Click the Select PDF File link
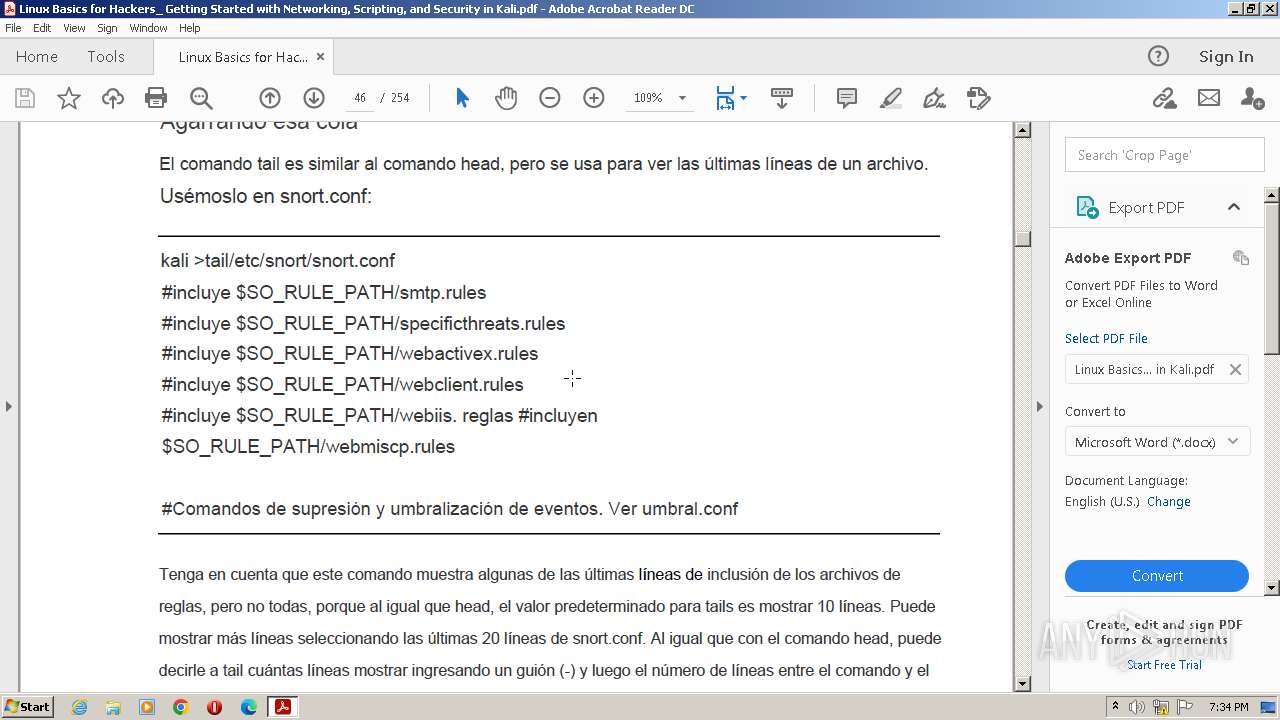 click(x=1106, y=338)
